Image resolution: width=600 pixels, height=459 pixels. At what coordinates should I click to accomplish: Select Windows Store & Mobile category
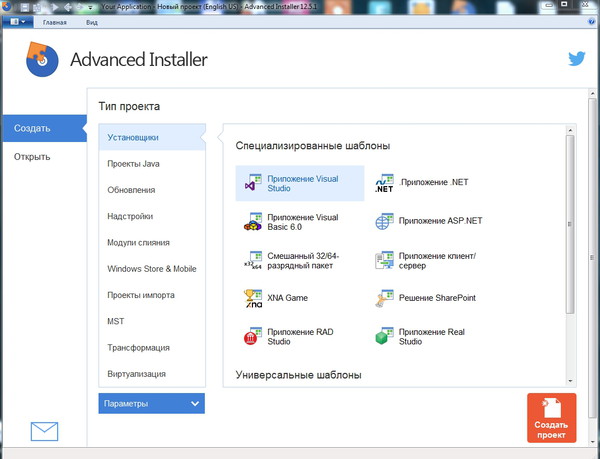152,269
